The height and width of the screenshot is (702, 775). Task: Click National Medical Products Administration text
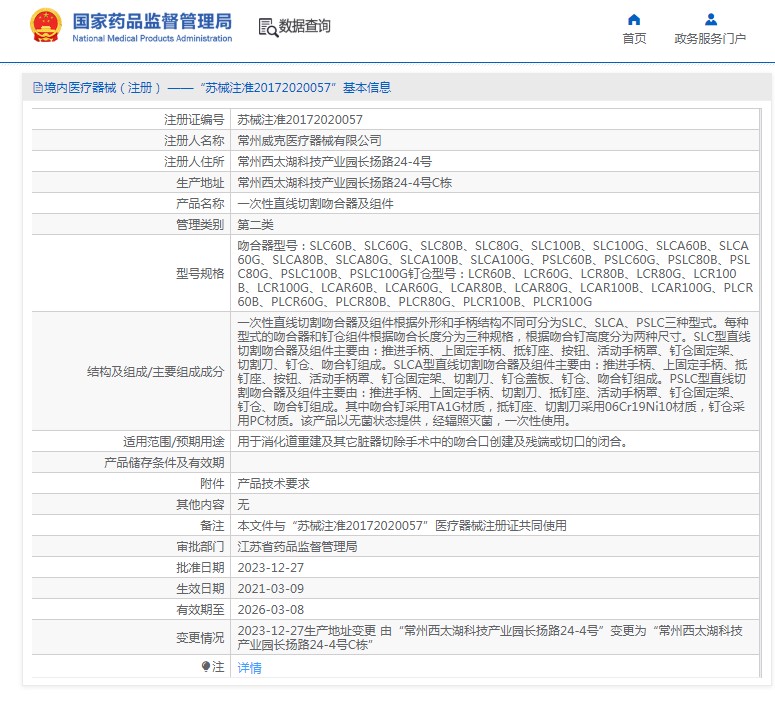152,39
